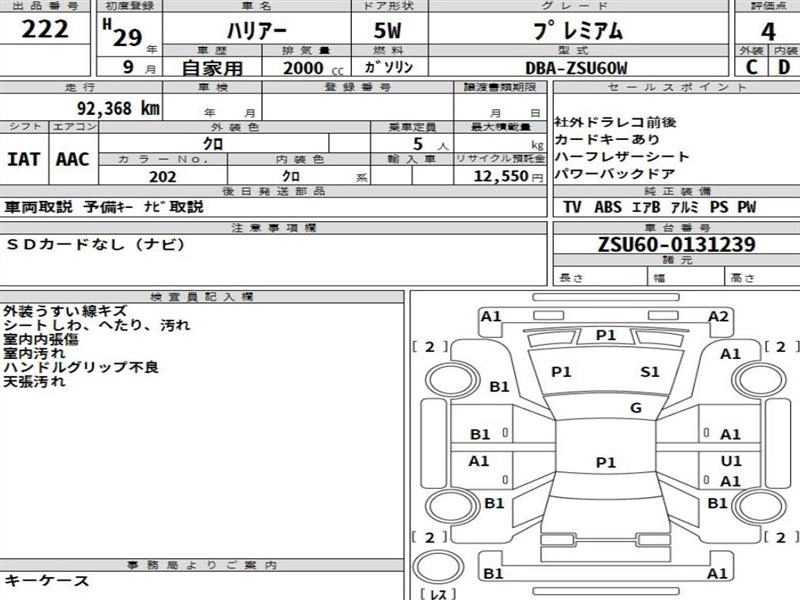Click the 高さ dimension label
The width and height of the screenshot is (800, 600).
coord(742,278)
